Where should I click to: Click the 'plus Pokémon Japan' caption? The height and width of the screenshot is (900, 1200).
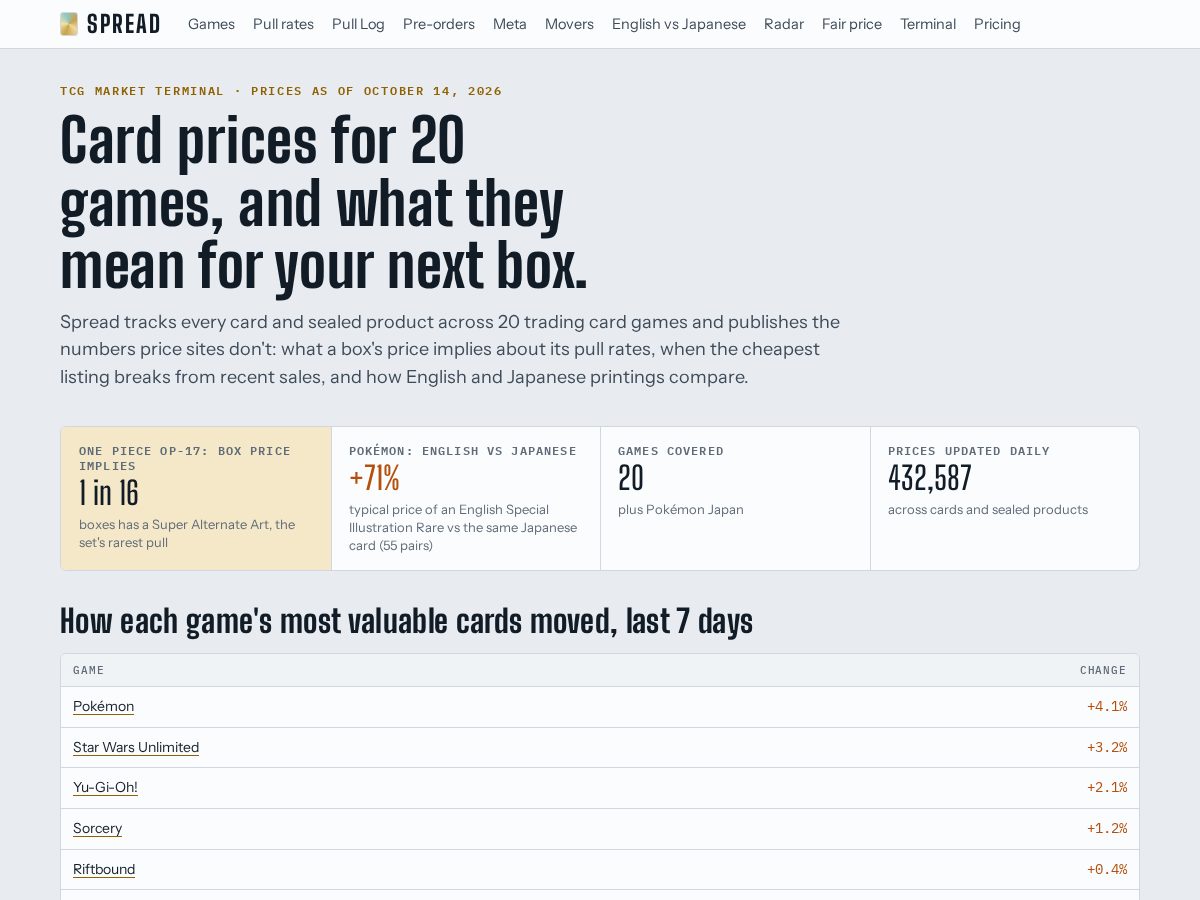[681, 509]
